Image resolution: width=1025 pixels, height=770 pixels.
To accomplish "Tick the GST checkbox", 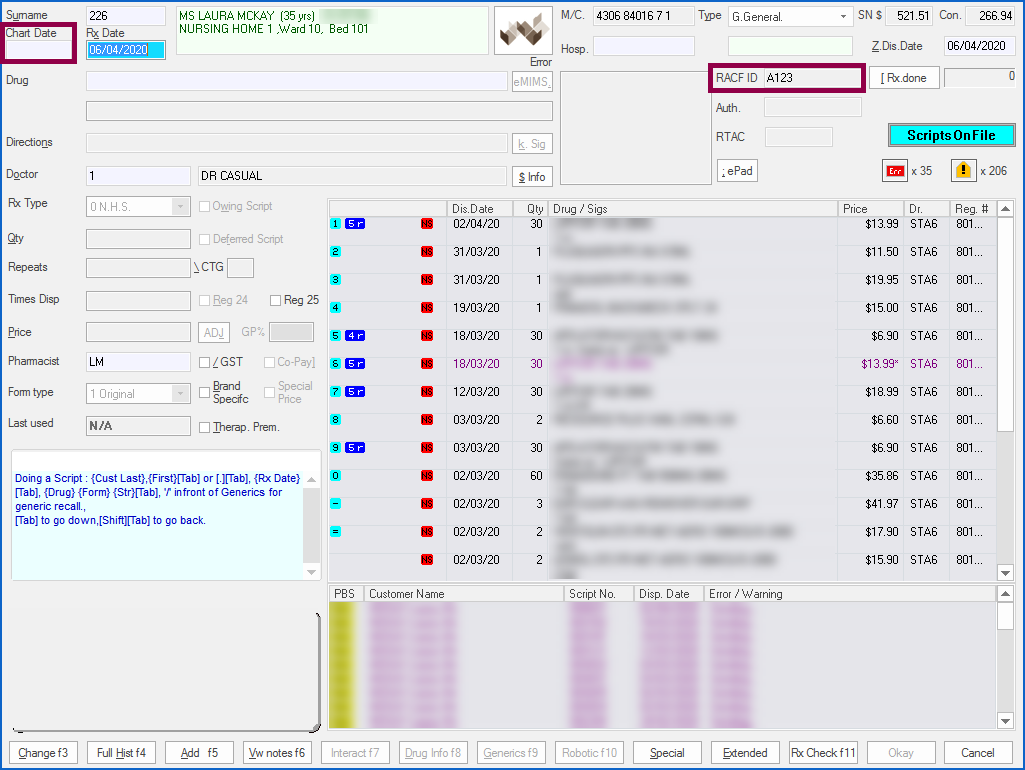I will pyautogui.click(x=205, y=362).
